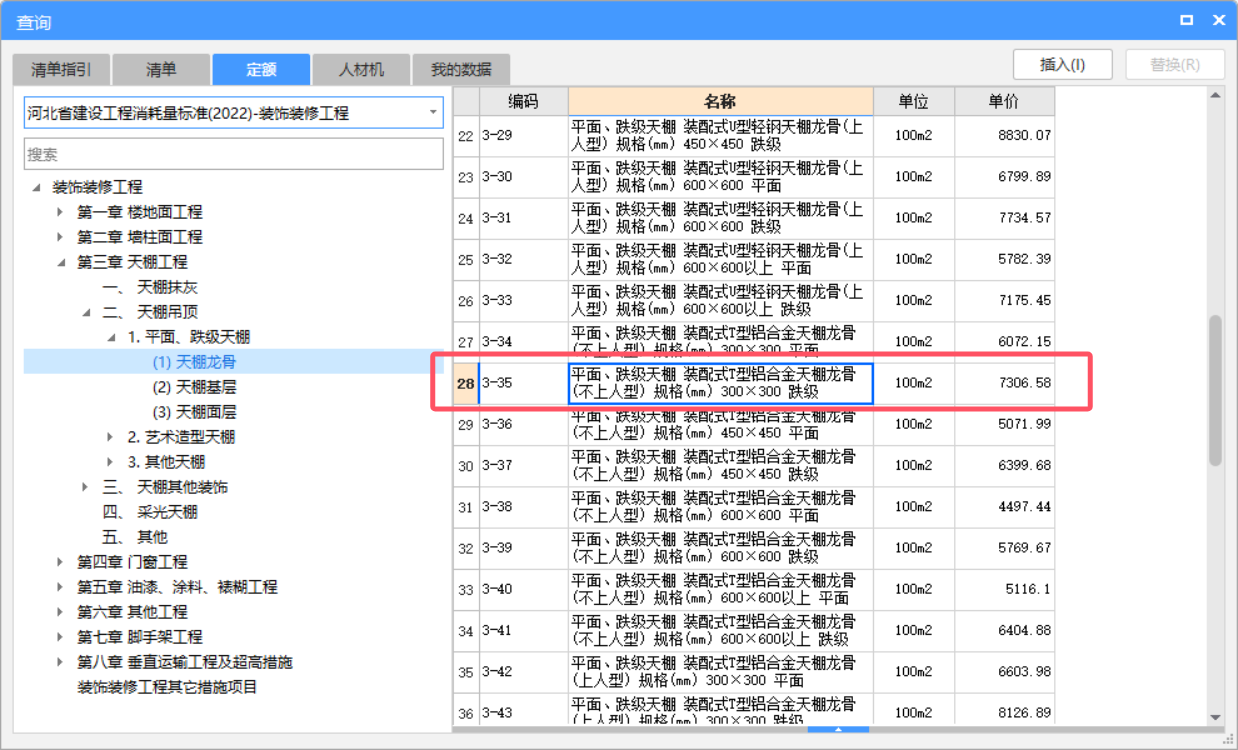Select (1) 天棚龙骨 tree item
Image resolution: width=1238 pixels, height=750 pixels.
point(194,362)
